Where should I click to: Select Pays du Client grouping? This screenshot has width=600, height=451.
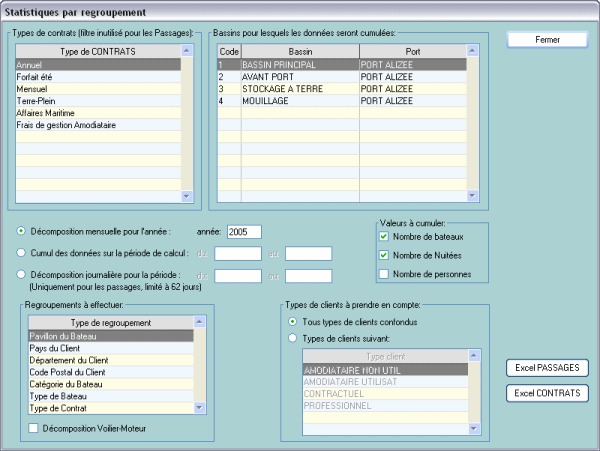[x=111, y=348]
